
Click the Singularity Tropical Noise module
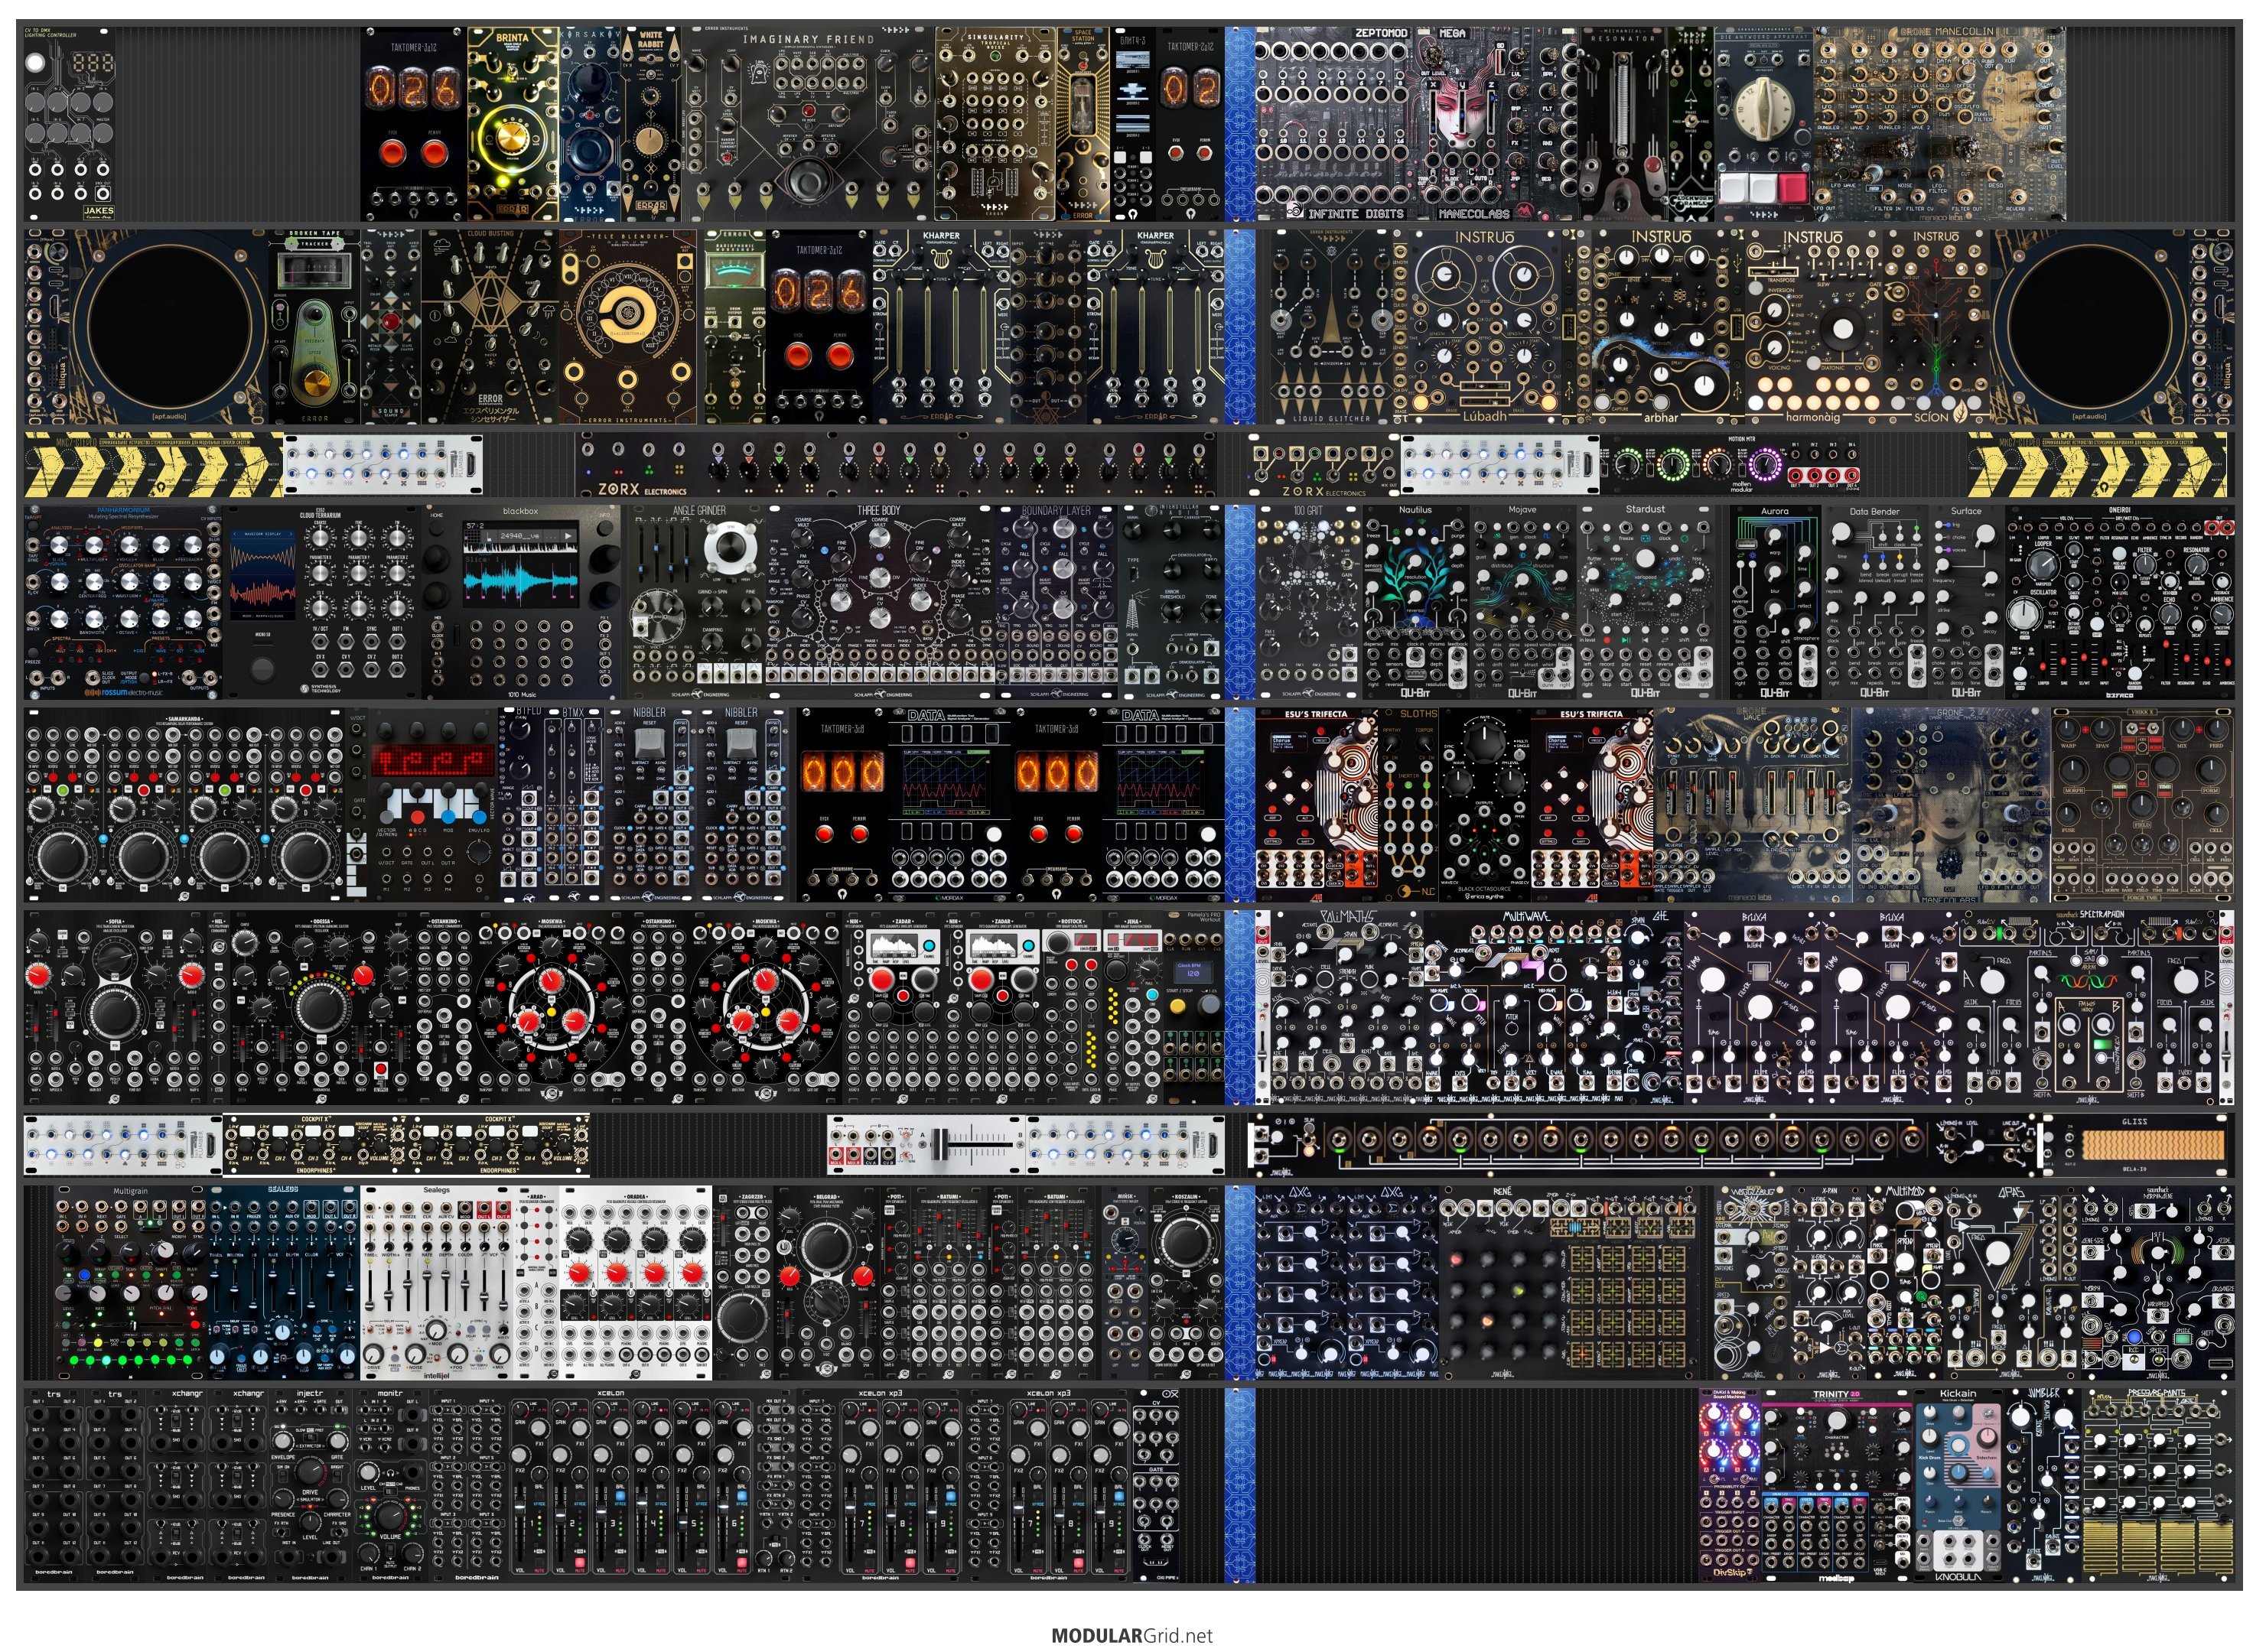tap(994, 123)
